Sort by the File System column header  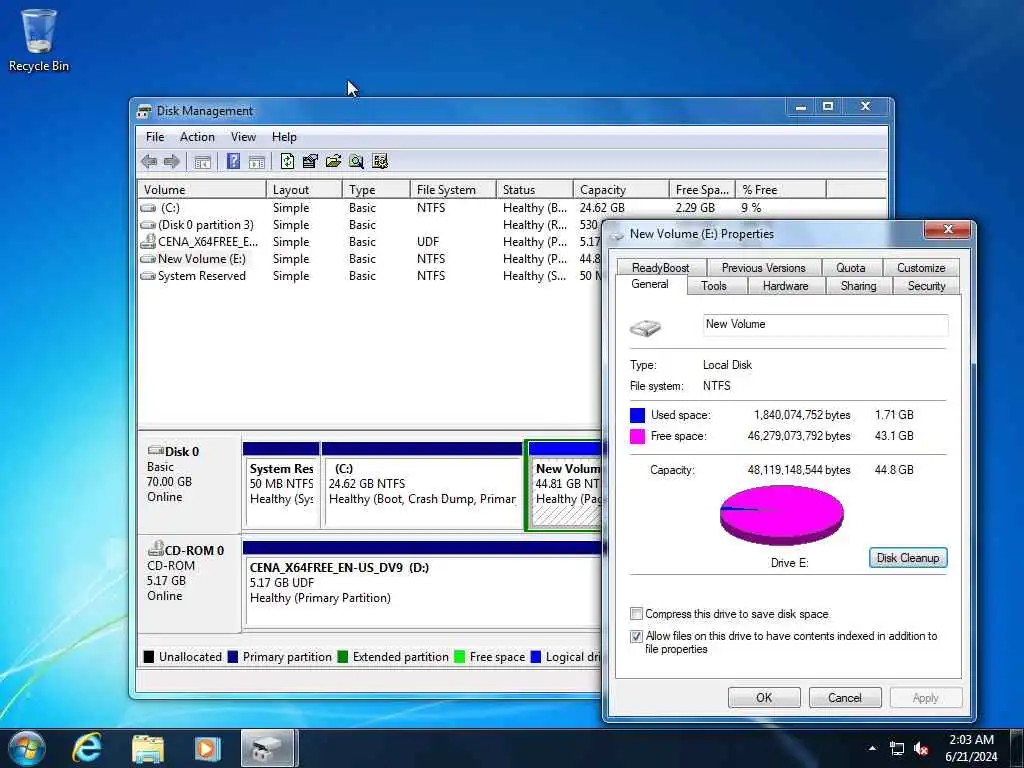pos(453,189)
